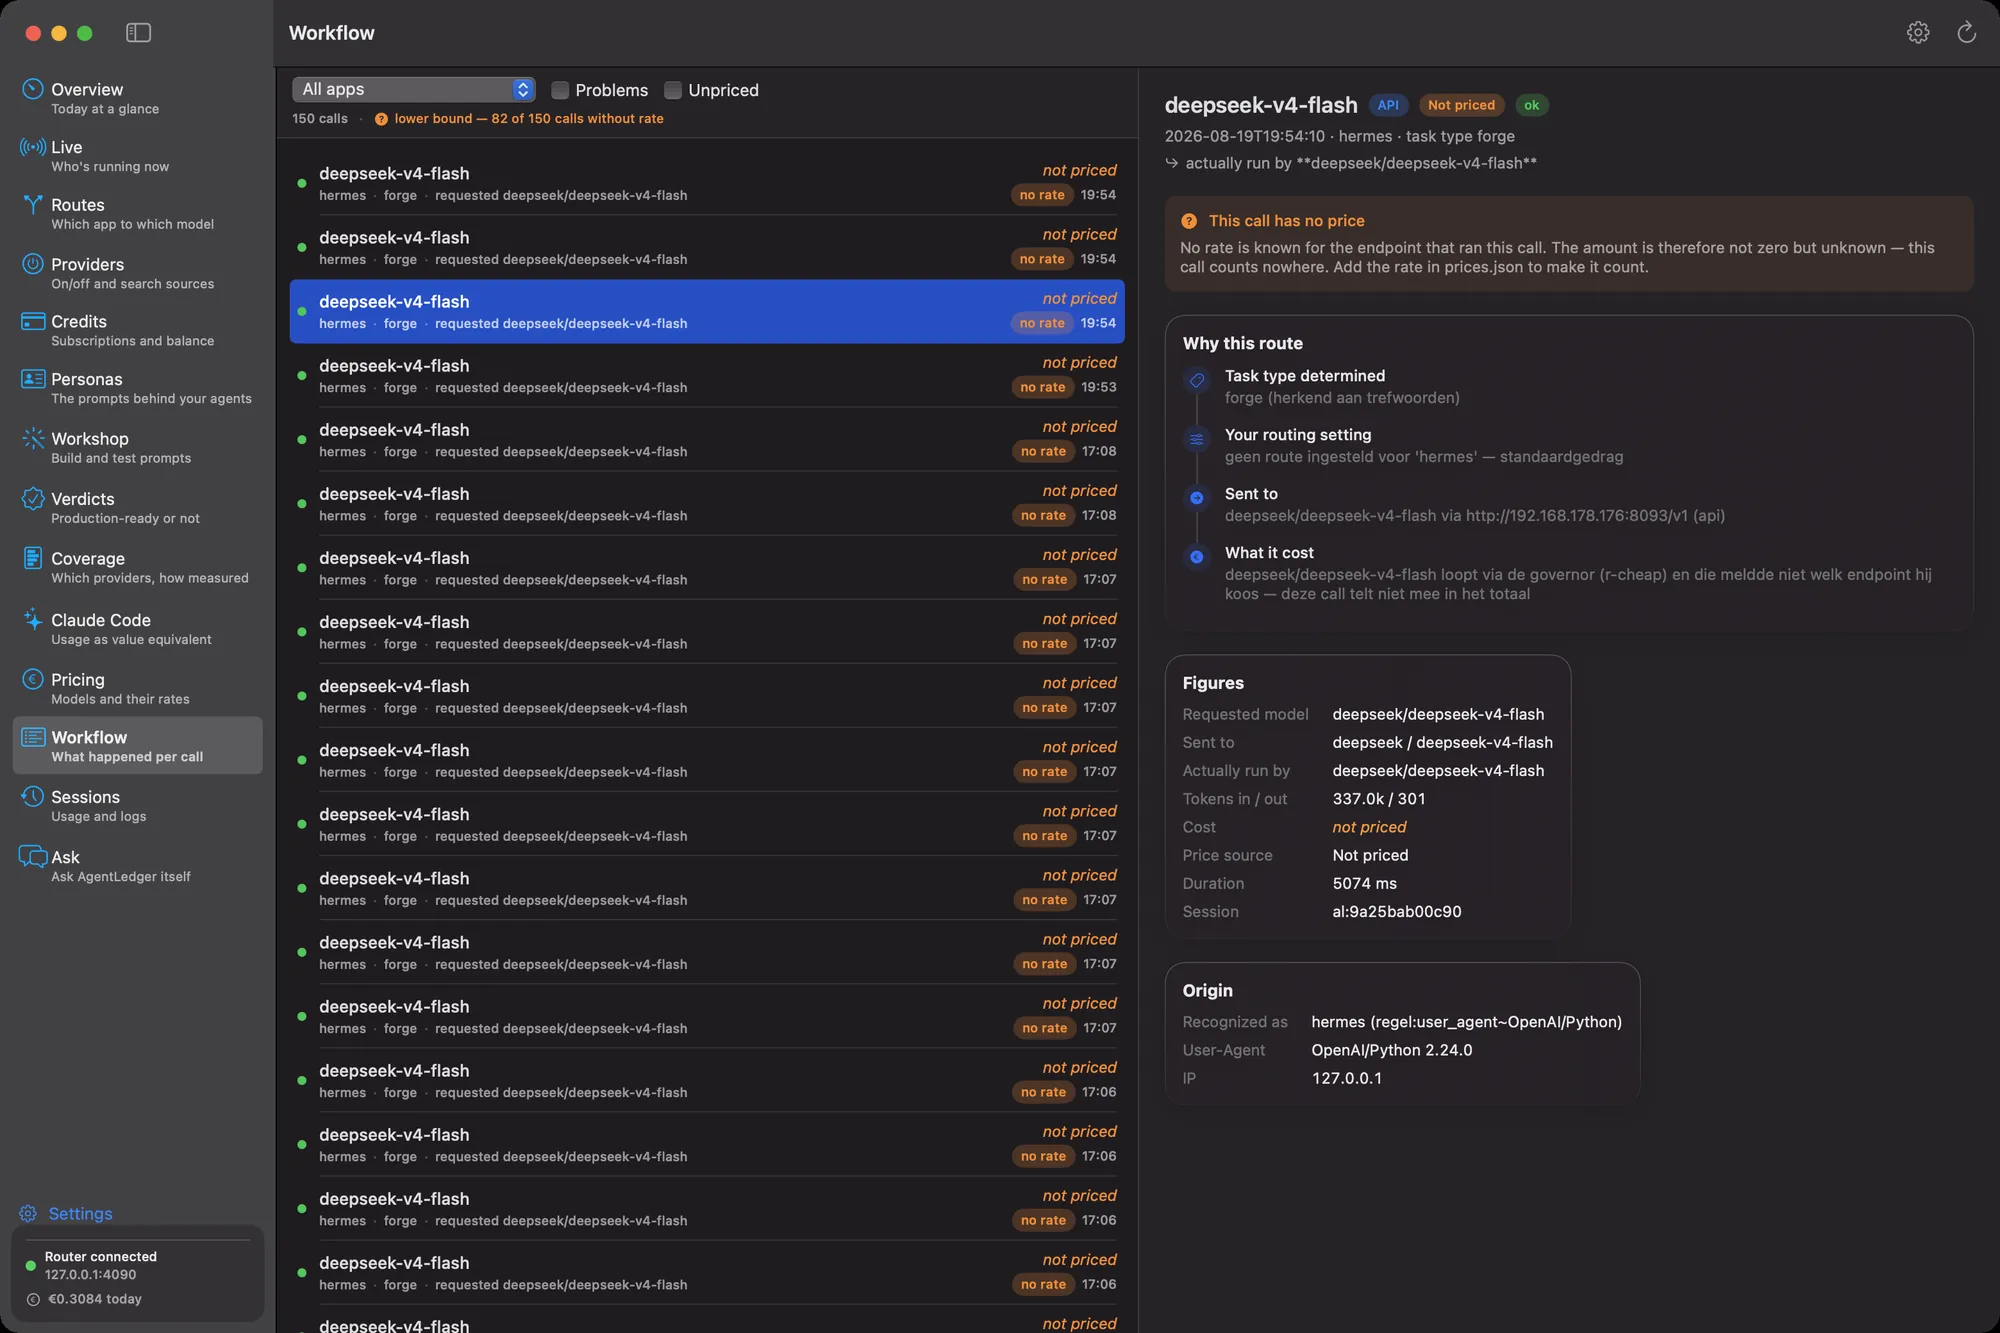2000x1333 pixels.
Task: Click the Price source value Not priced
Action: [x=1370, y=855]
